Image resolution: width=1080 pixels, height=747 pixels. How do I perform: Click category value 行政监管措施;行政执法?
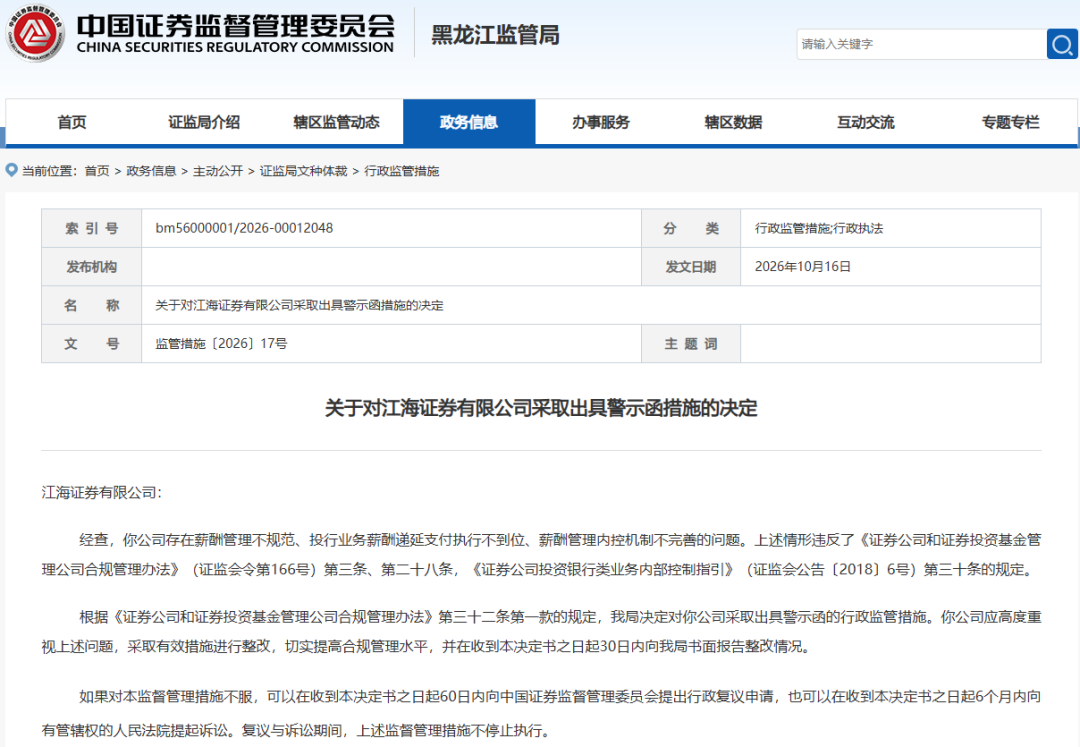819,228
